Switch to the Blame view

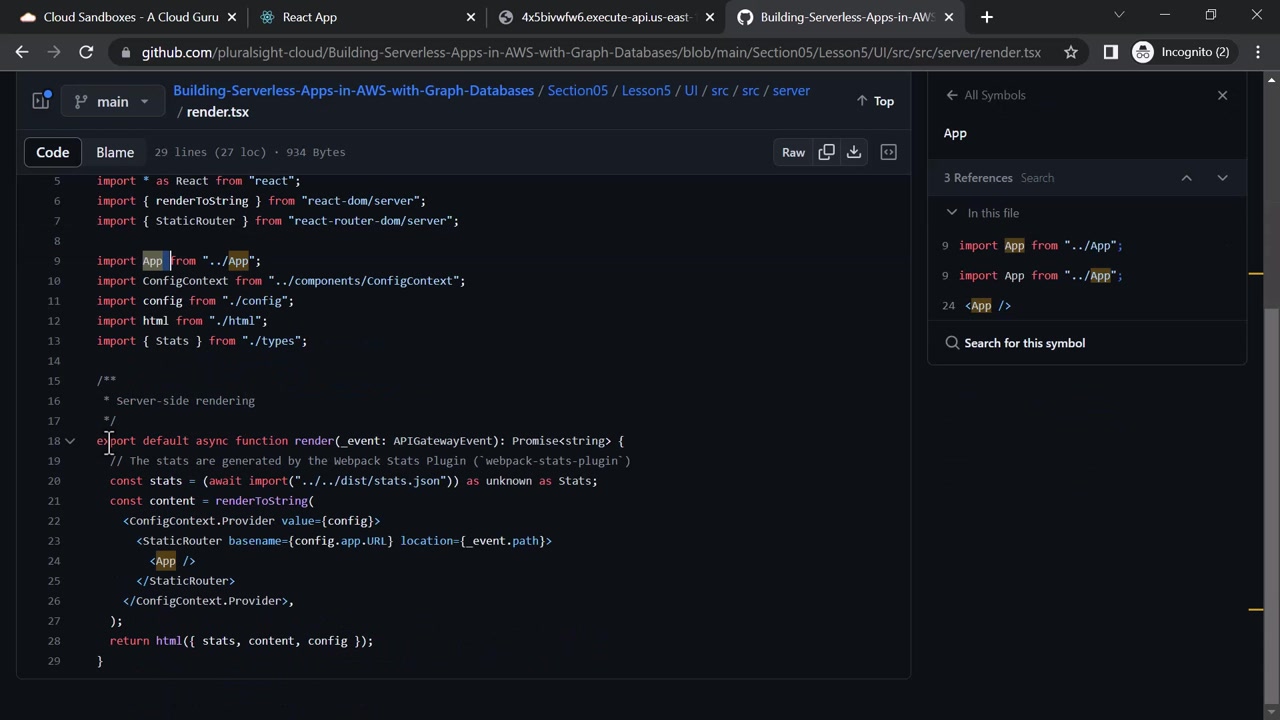pos(115,152)
